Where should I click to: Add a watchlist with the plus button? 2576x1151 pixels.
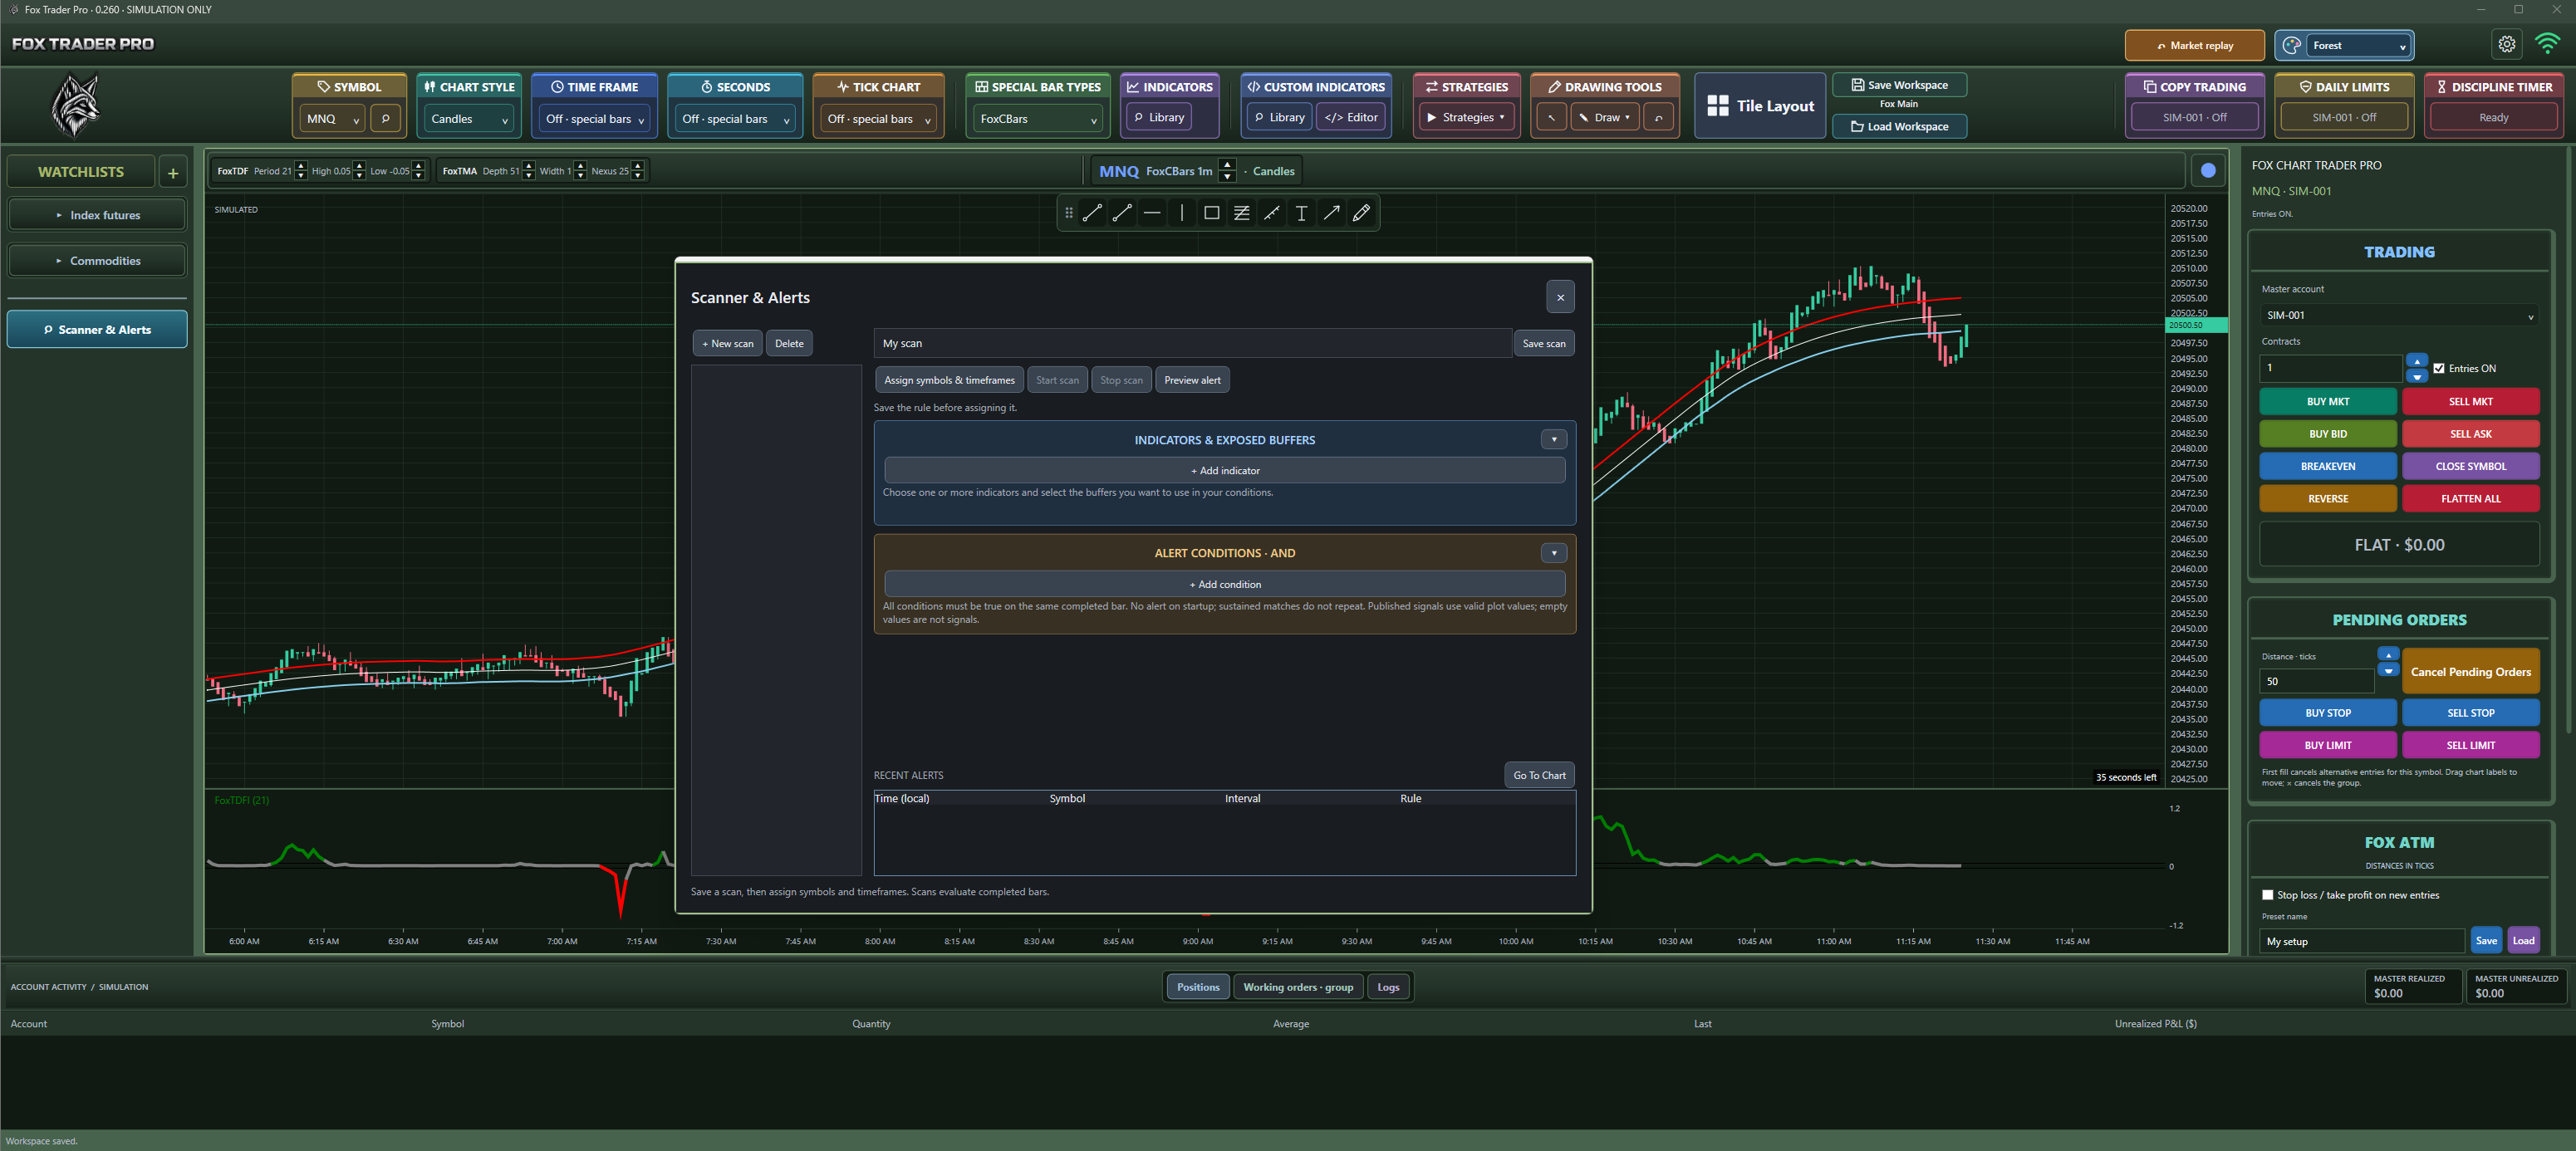click(x=173, y=172)
